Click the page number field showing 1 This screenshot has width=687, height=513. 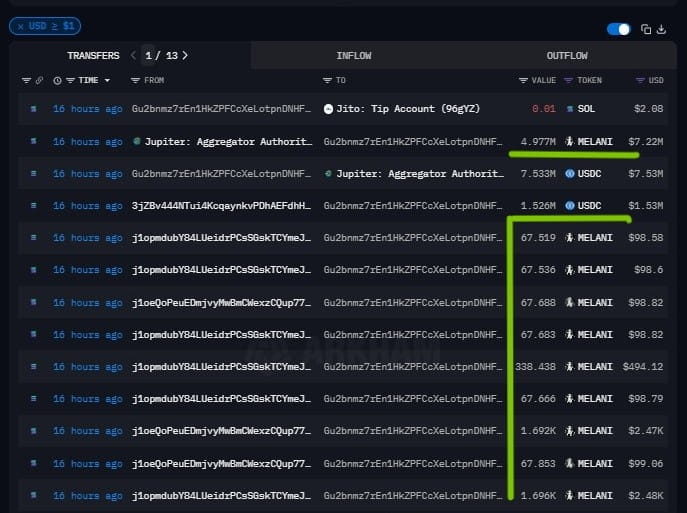click(149, 56)
